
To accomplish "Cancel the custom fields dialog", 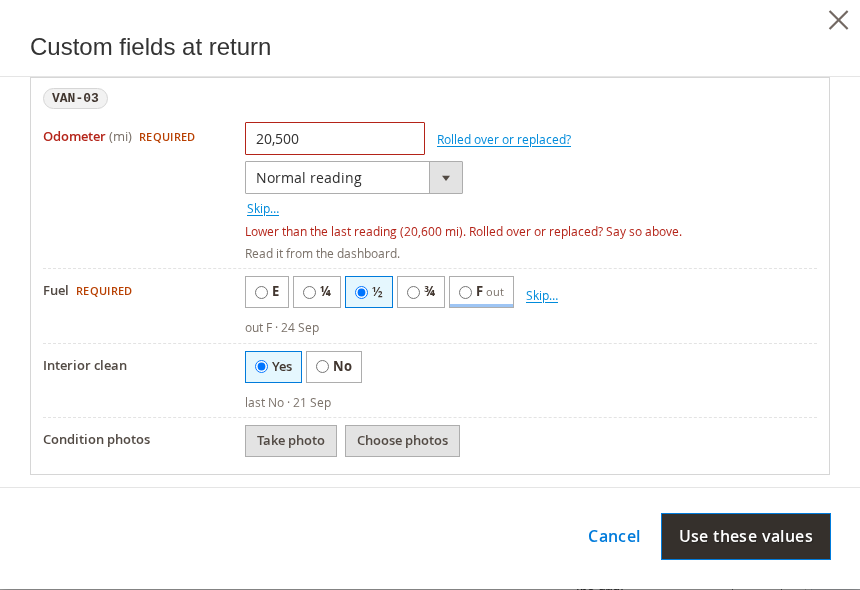I will tap(614, 536).
